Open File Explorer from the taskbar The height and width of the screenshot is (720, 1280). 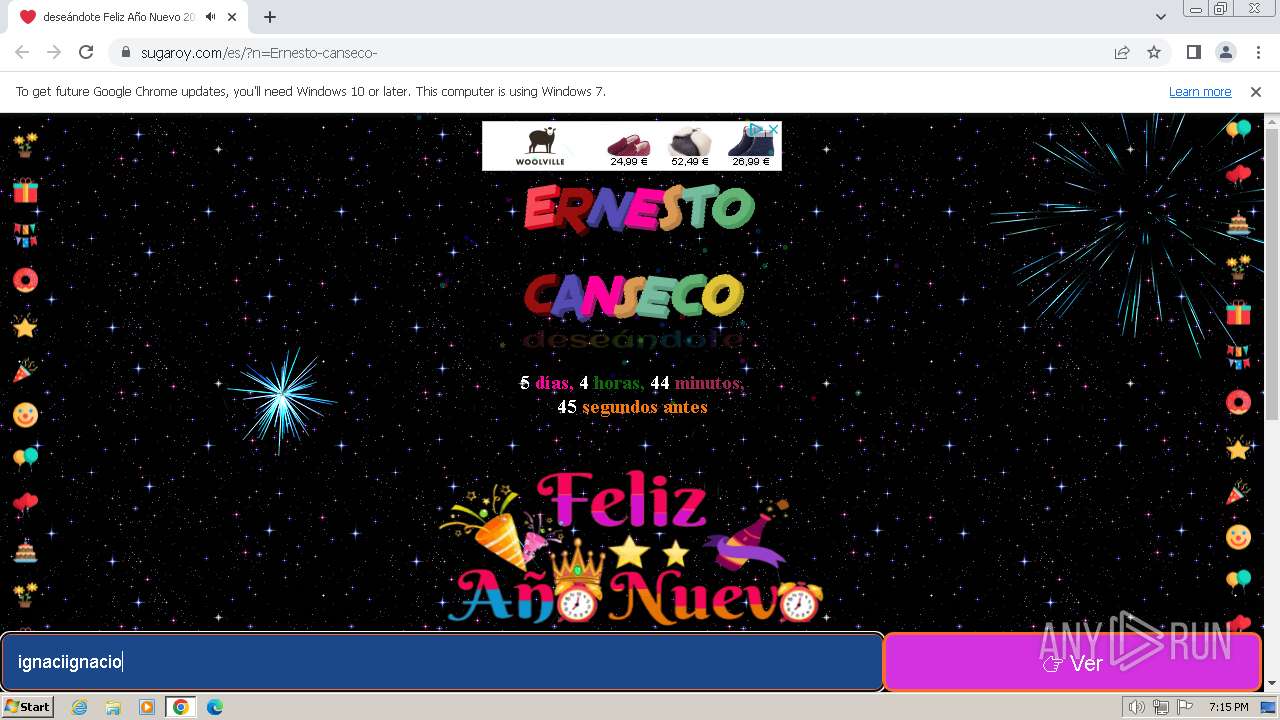click(113, 707)
